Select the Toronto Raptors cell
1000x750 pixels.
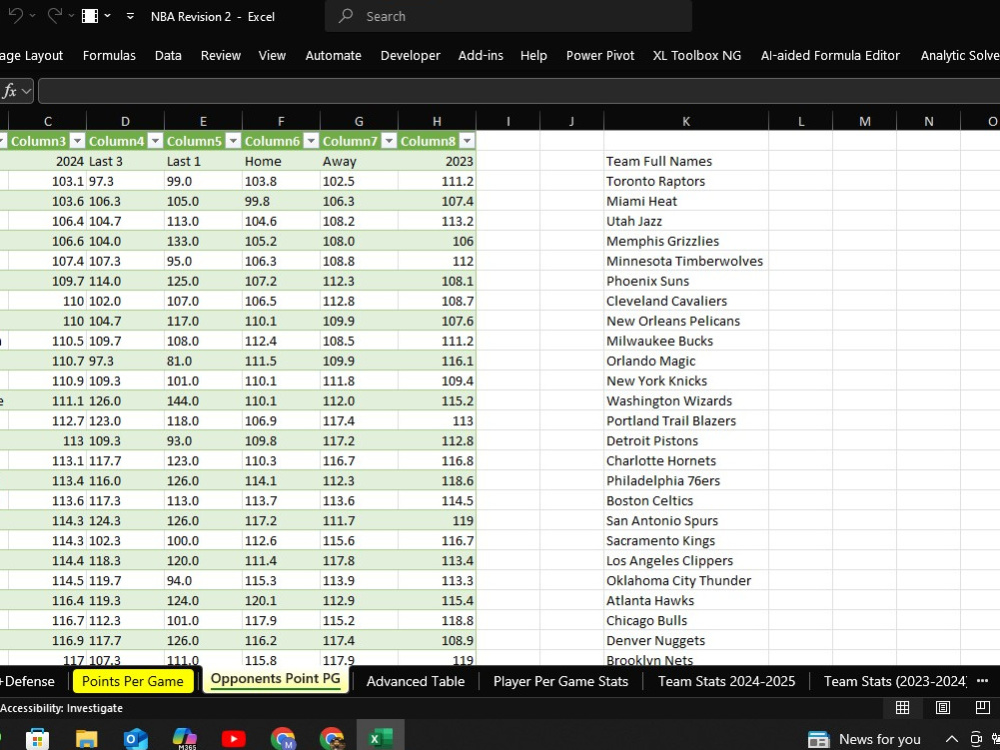(x=686, y=181)
